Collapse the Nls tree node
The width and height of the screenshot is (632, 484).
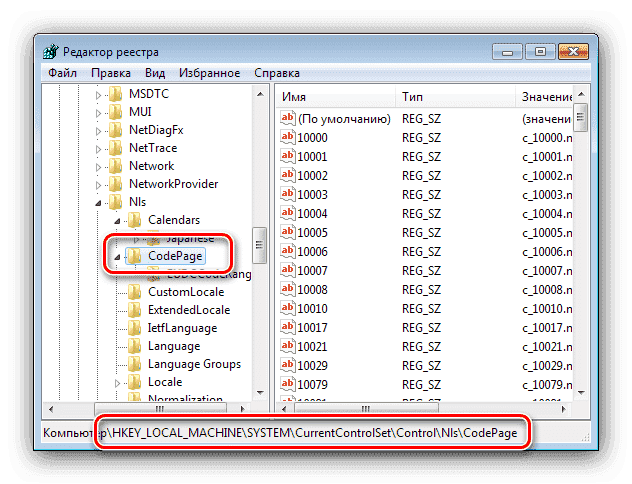98,202
